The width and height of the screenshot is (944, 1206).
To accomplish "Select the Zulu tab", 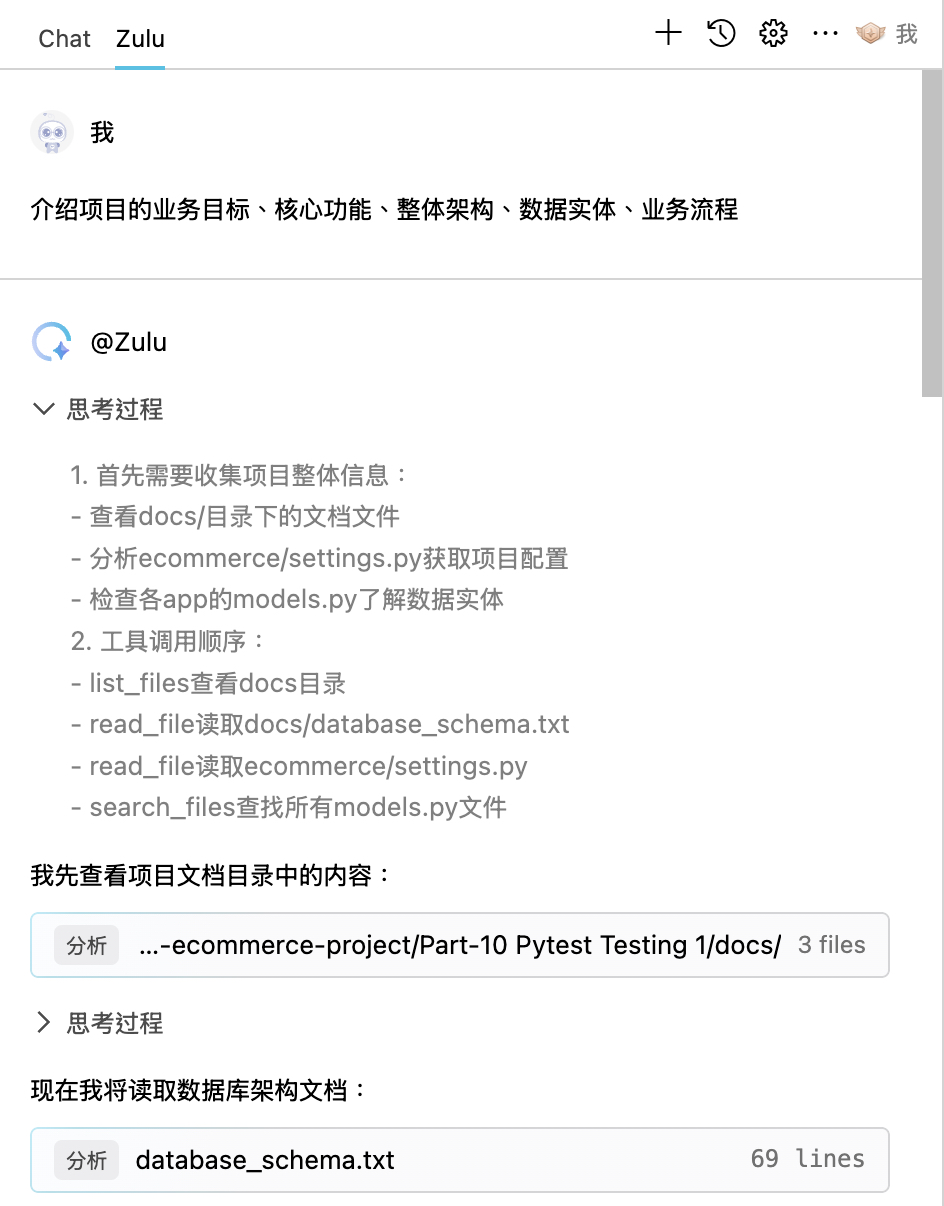I will pyautogui.click(x=140, y=39).
